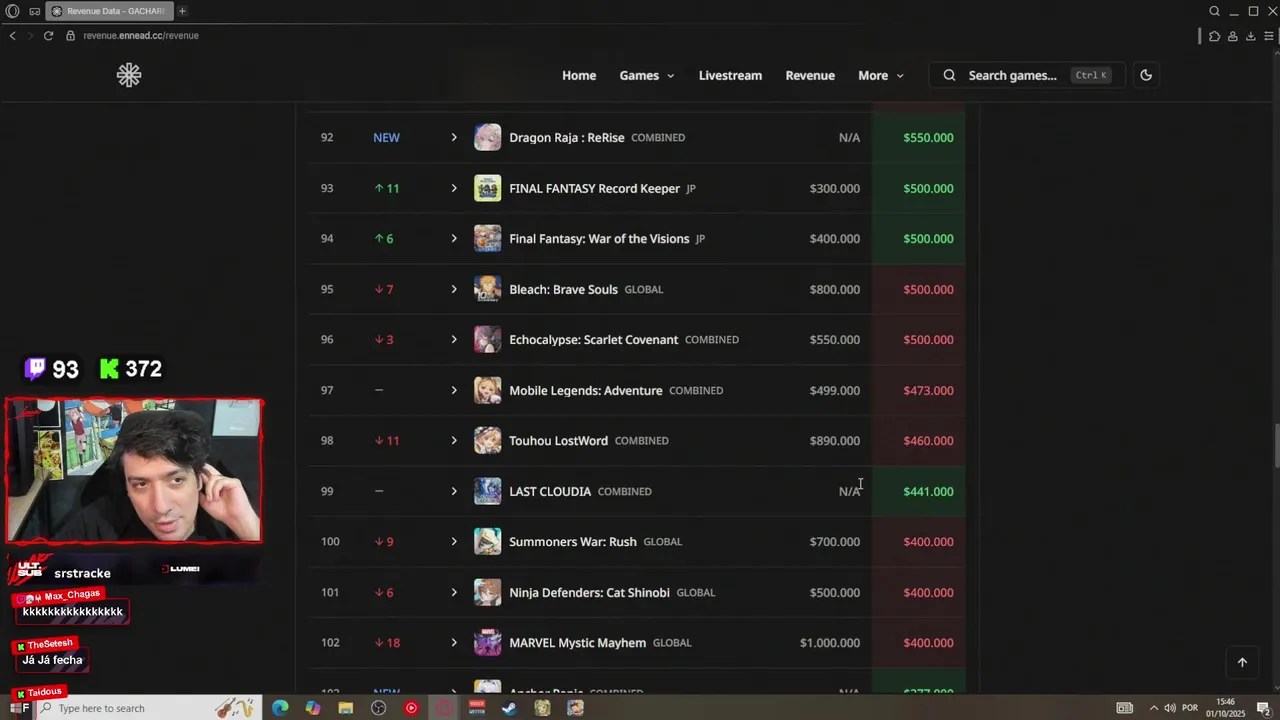Open File Explorer from taskbar

tap(346, 708)
